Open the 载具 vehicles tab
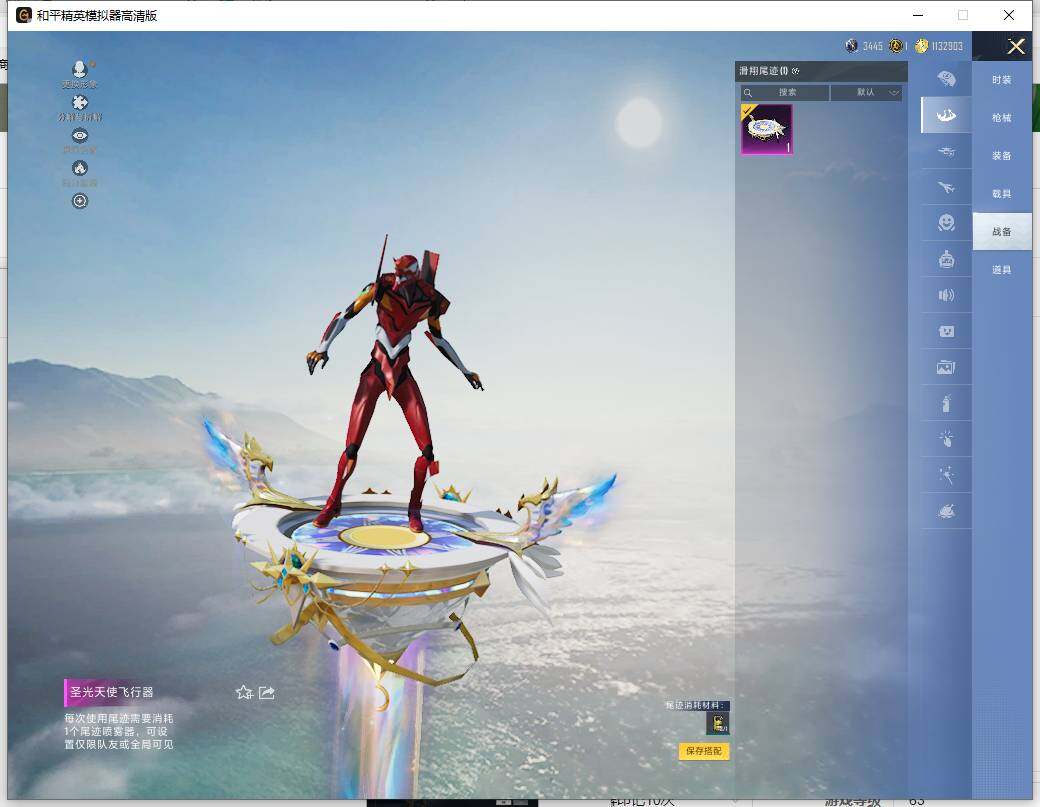The height and width of the screenshot is (807, 1040). click(1001, 194)
